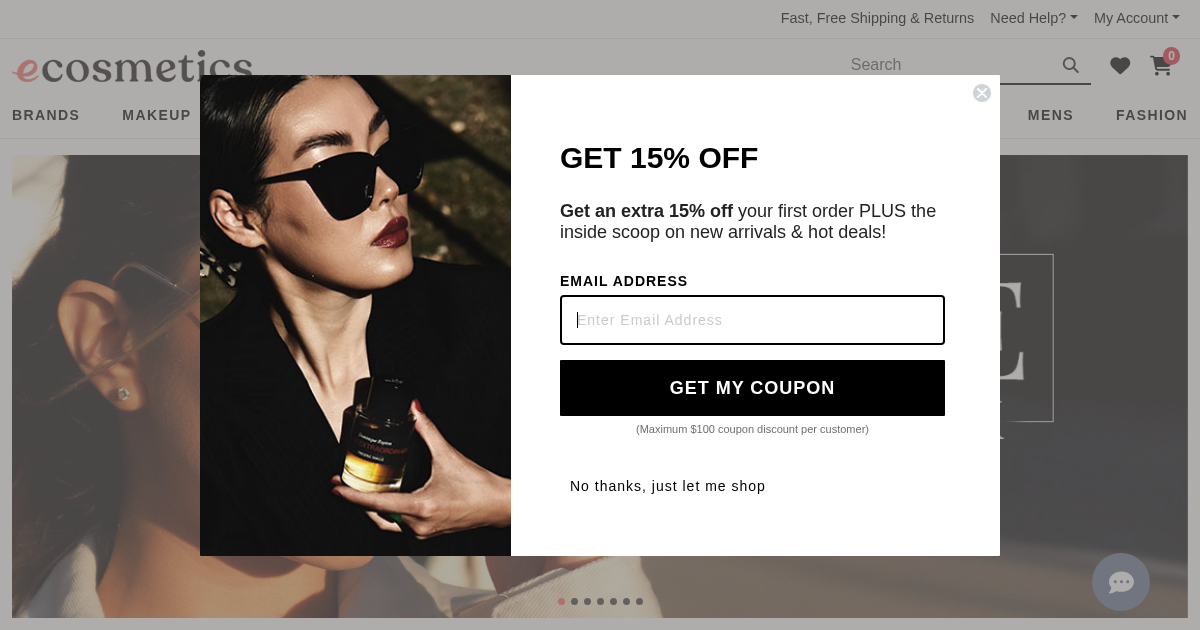Close the 15% off popup
Image resolution: width=1200 pixels, height=630 pixels.
tap(982, 93)
